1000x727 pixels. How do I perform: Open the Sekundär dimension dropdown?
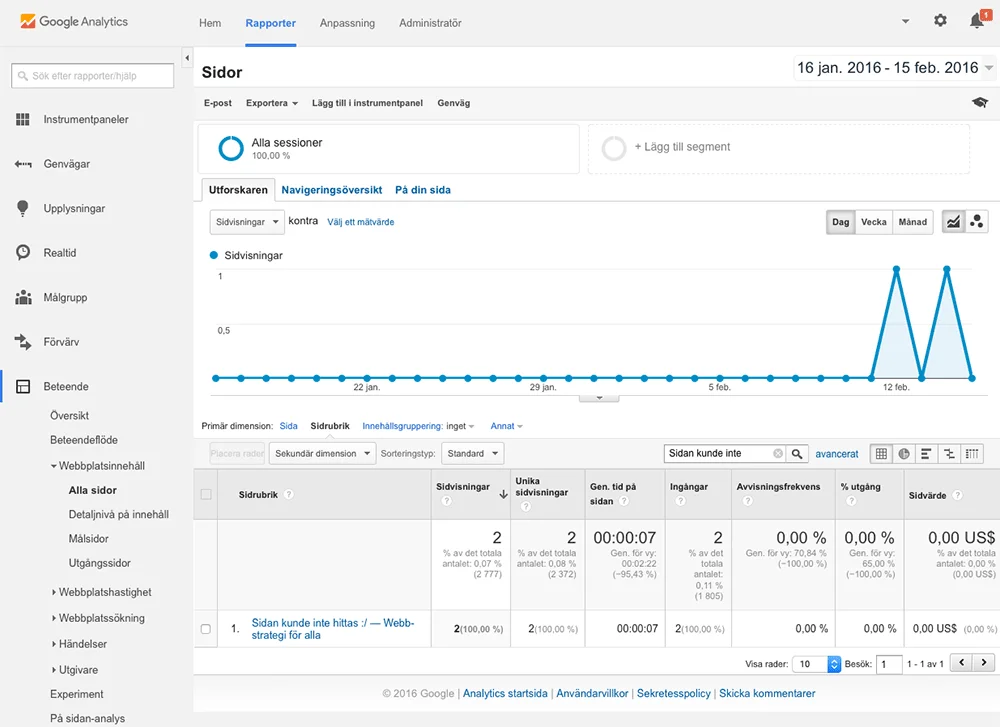coord(322,454)
